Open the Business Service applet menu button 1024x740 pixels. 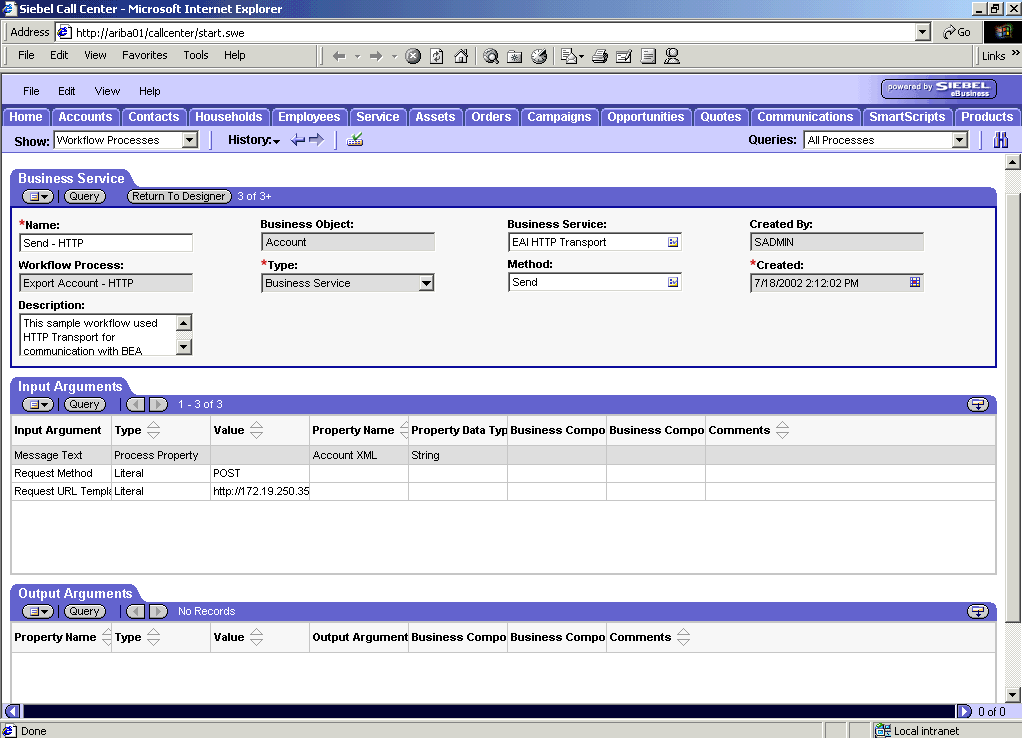pos(38,196)
